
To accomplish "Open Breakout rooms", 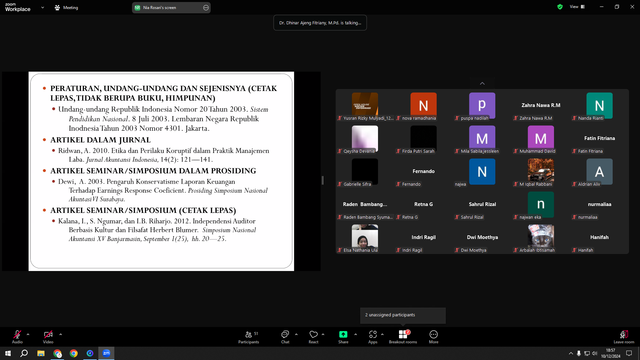I will (403, 337).
